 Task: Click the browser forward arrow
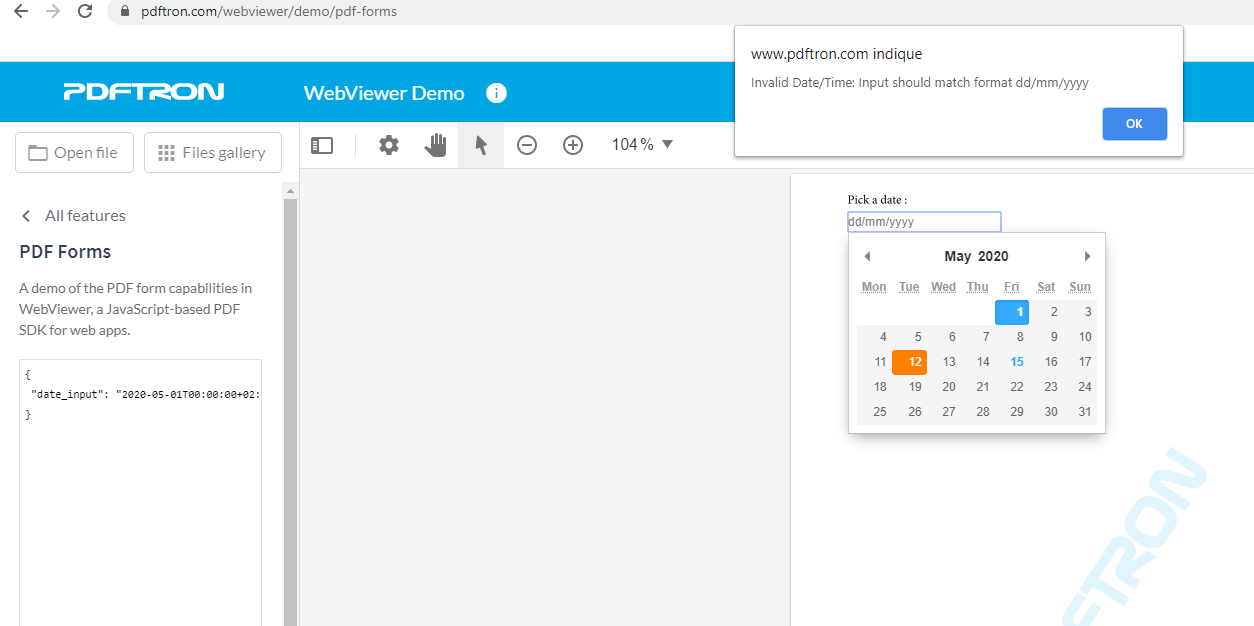point(53,12)
